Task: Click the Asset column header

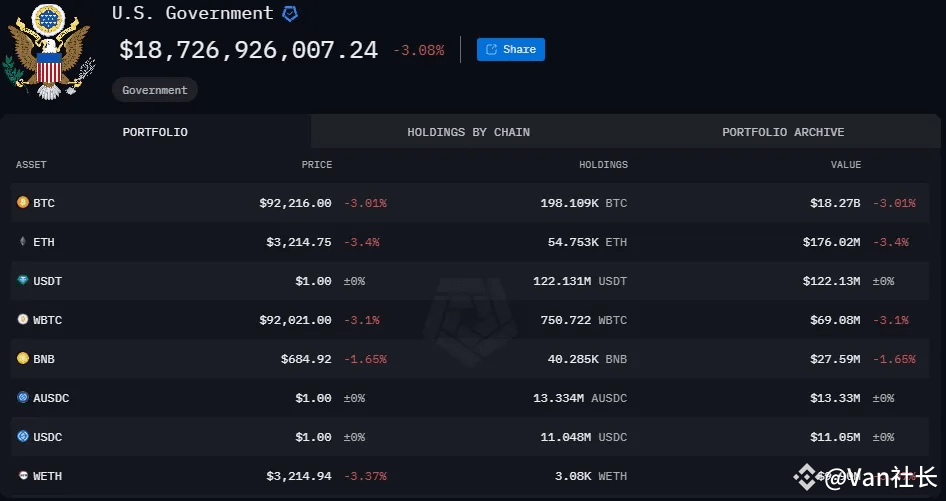Action: click(31, 164)
